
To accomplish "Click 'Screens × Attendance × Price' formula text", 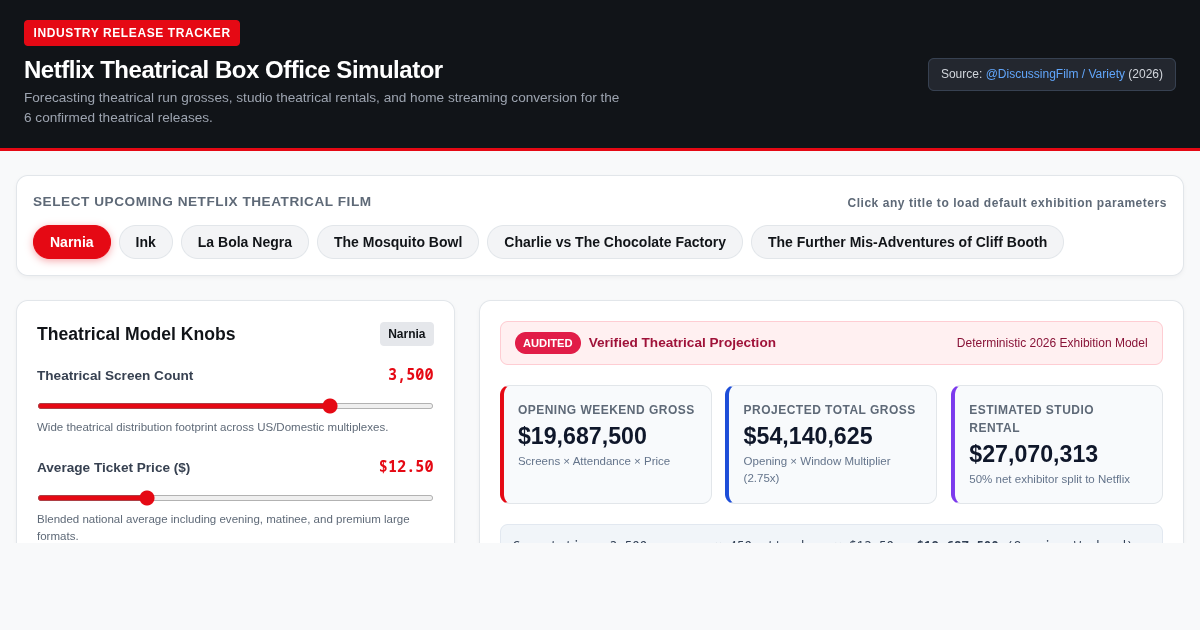I will pyautogui.click(x=594, y=461).
